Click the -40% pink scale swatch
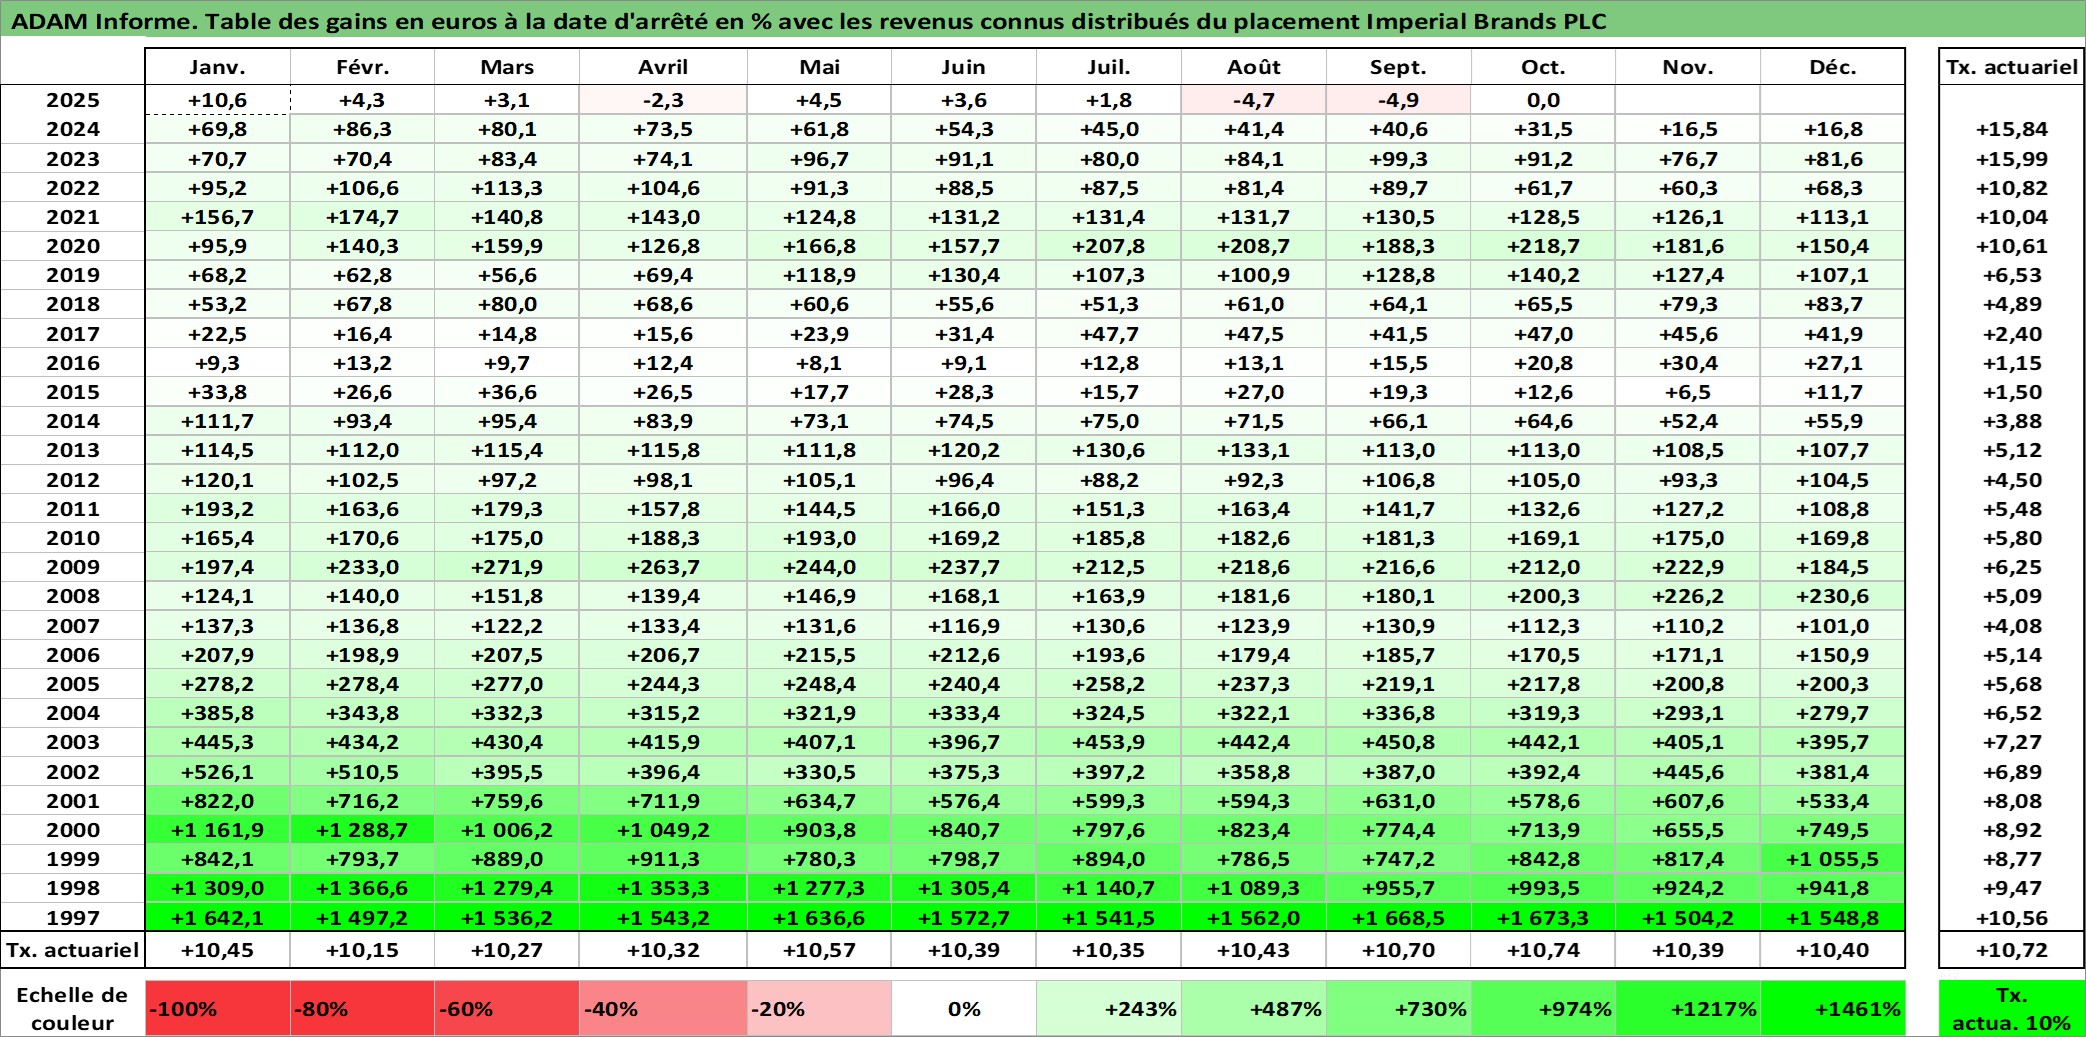This screenshot has width=2086, height=1037. click(663, 1008)
